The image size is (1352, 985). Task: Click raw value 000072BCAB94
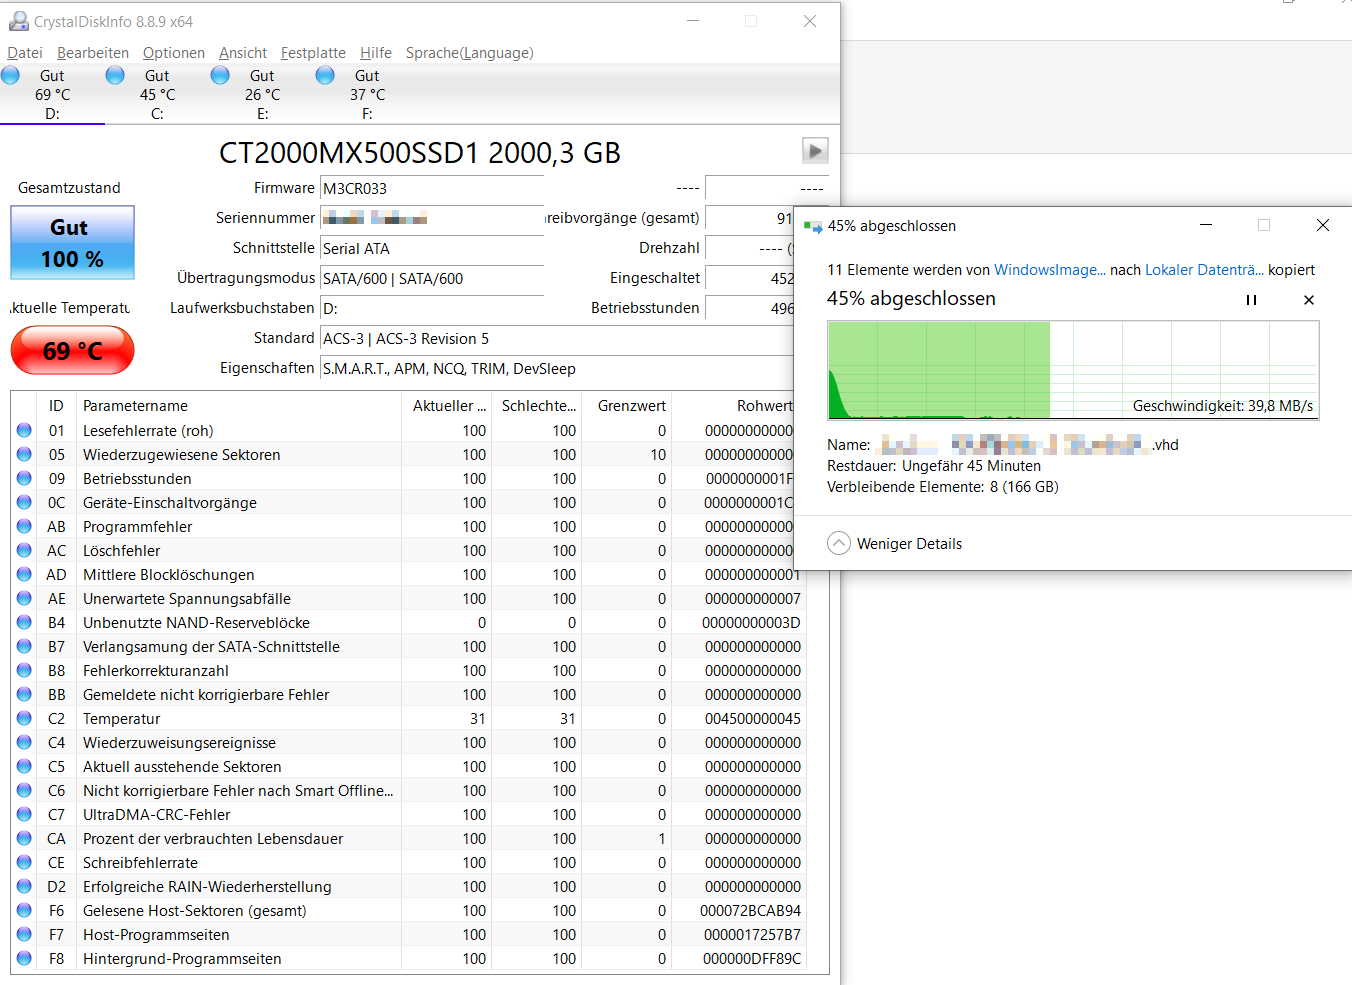coord(750,910)
